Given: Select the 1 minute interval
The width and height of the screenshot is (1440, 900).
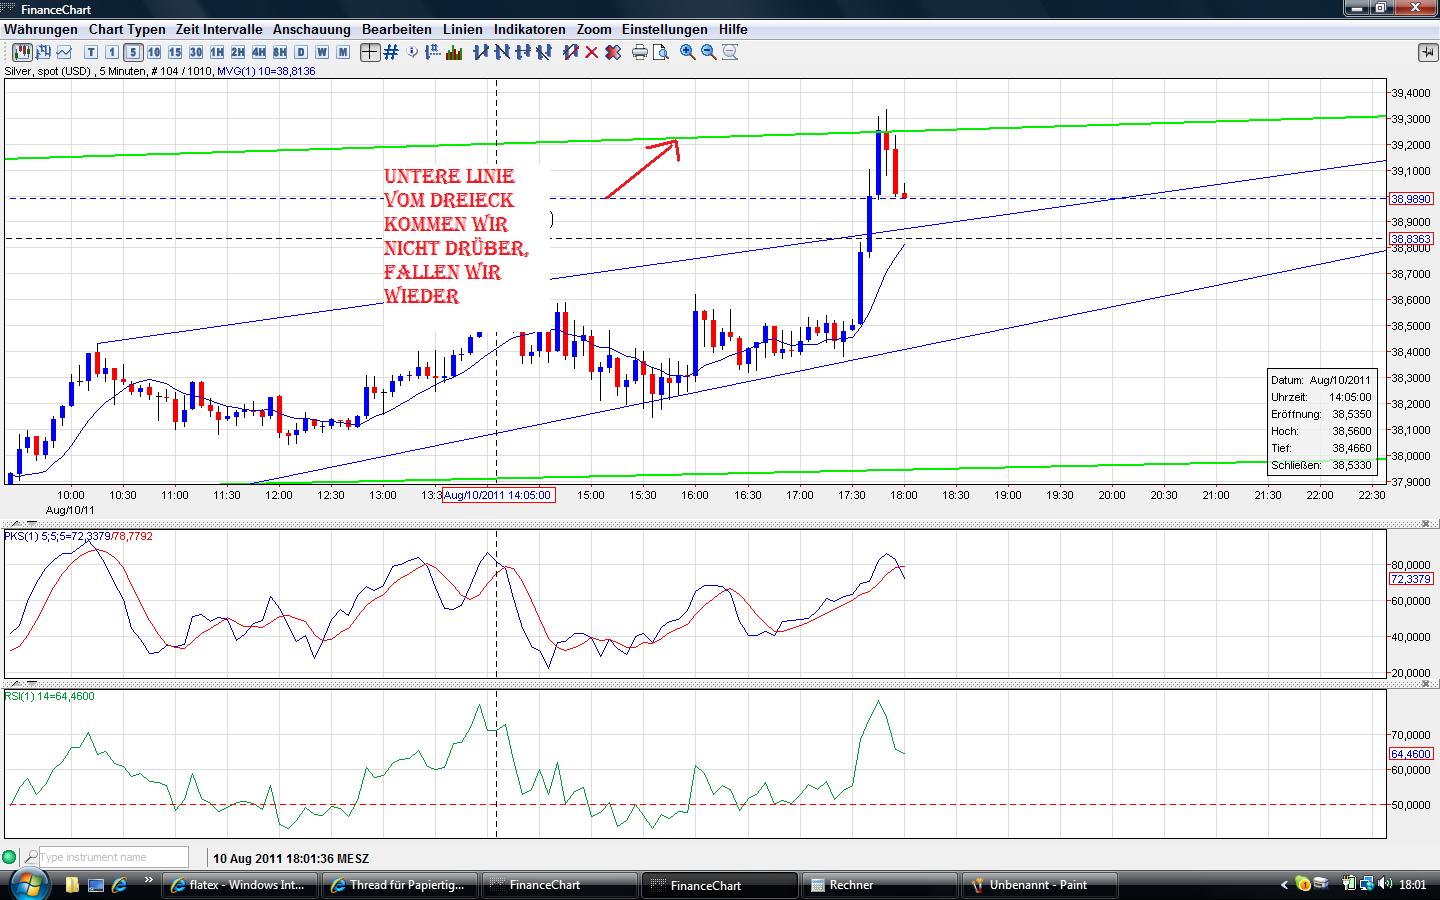Looking at the screenshot, I should click(112, 52).
